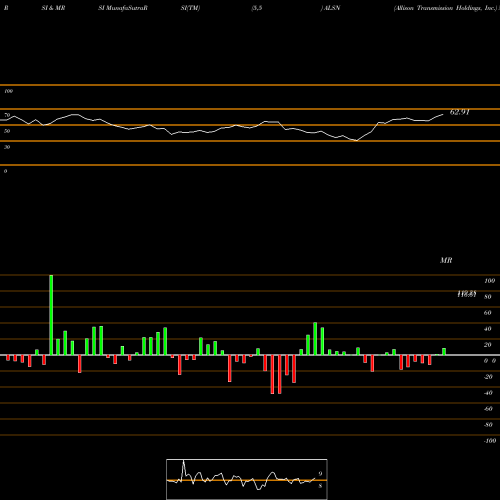The height and width of the screenshot is (500, 500).
Task: Click the '70' level on RSI axis
Action: tap(7, 115)
